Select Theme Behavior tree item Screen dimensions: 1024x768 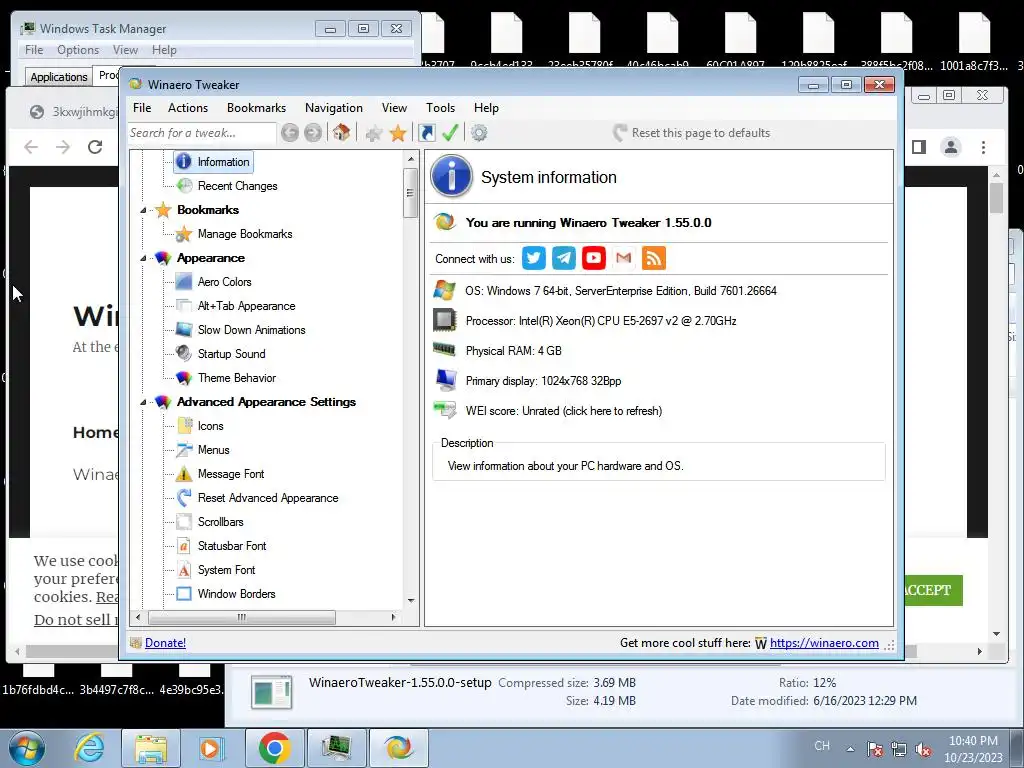point(236,378)
